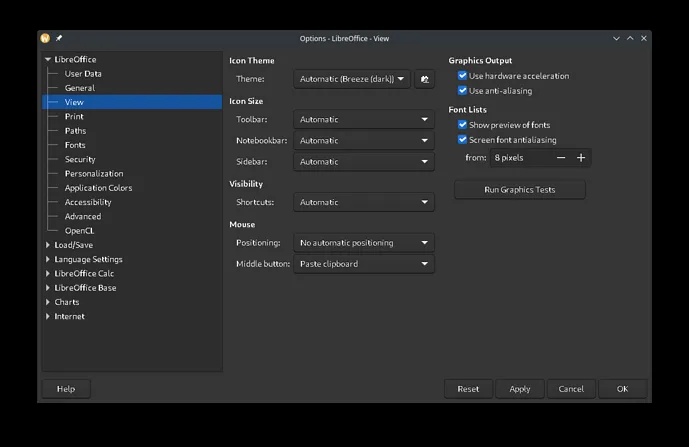Viewport: 689px width, 447px height.
Task: Click the Apply button
Action: point(519,389)
